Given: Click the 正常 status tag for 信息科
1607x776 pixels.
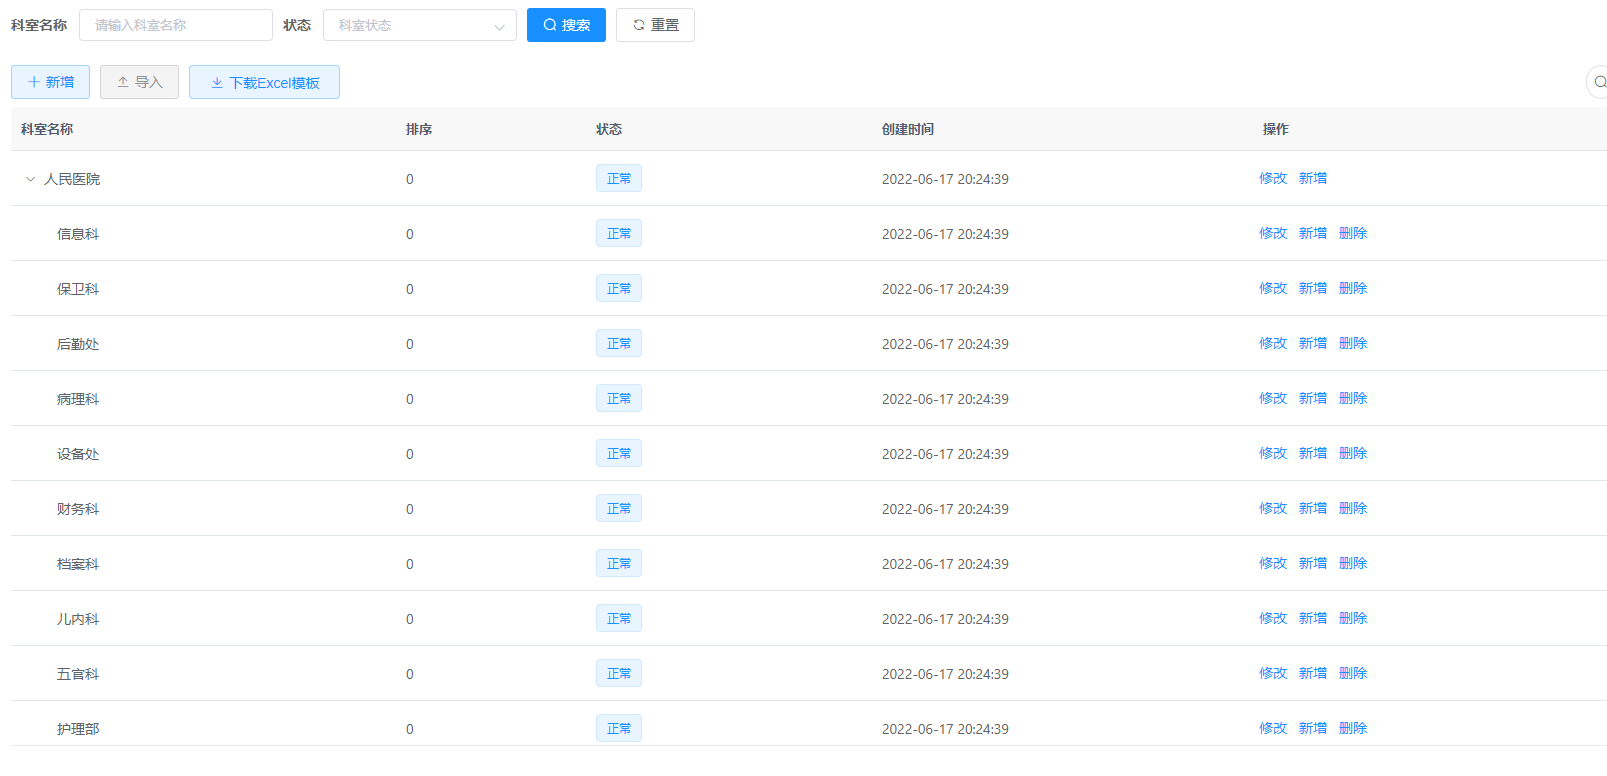Looking at the screenshot, I should [x=619, y=233].
